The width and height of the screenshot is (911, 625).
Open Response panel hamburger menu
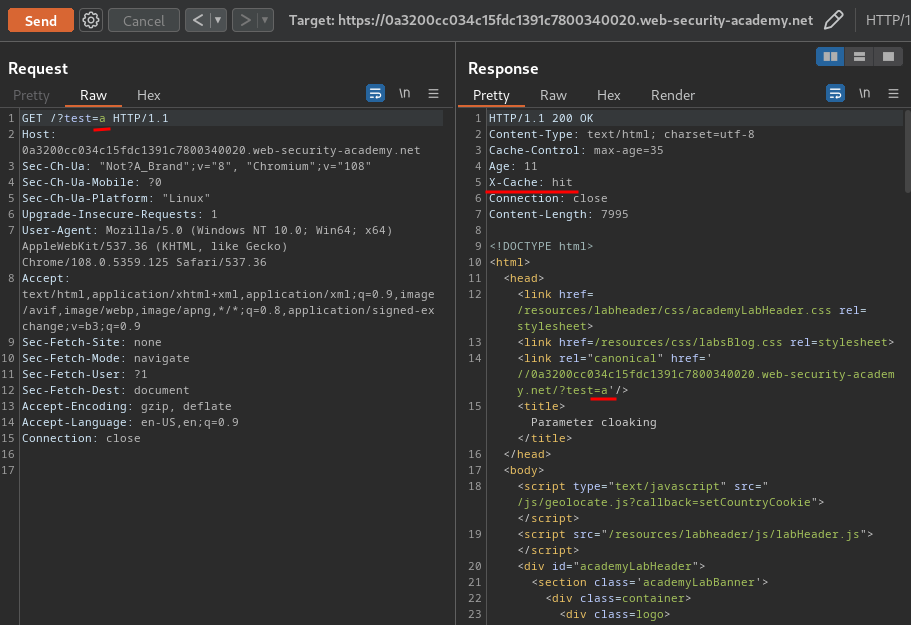894,93
